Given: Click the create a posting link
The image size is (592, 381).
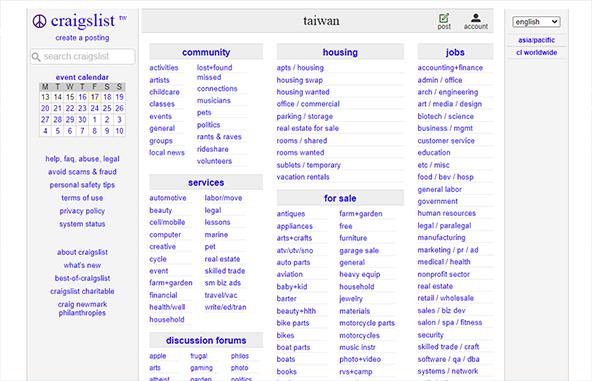Looking at the screenshot, I should [82, 38].
